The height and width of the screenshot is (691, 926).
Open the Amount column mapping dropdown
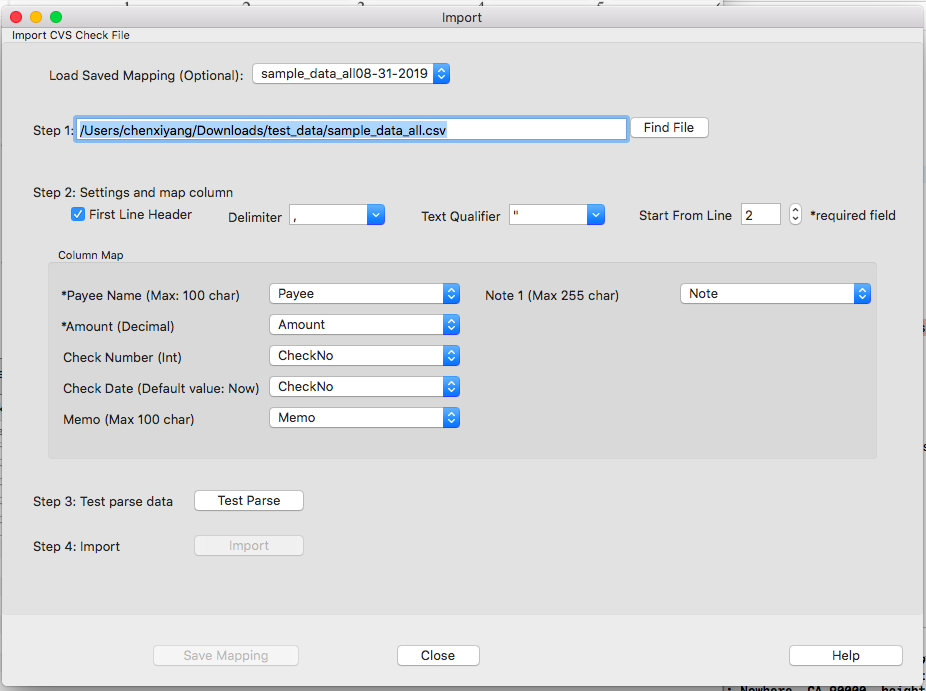364,325
